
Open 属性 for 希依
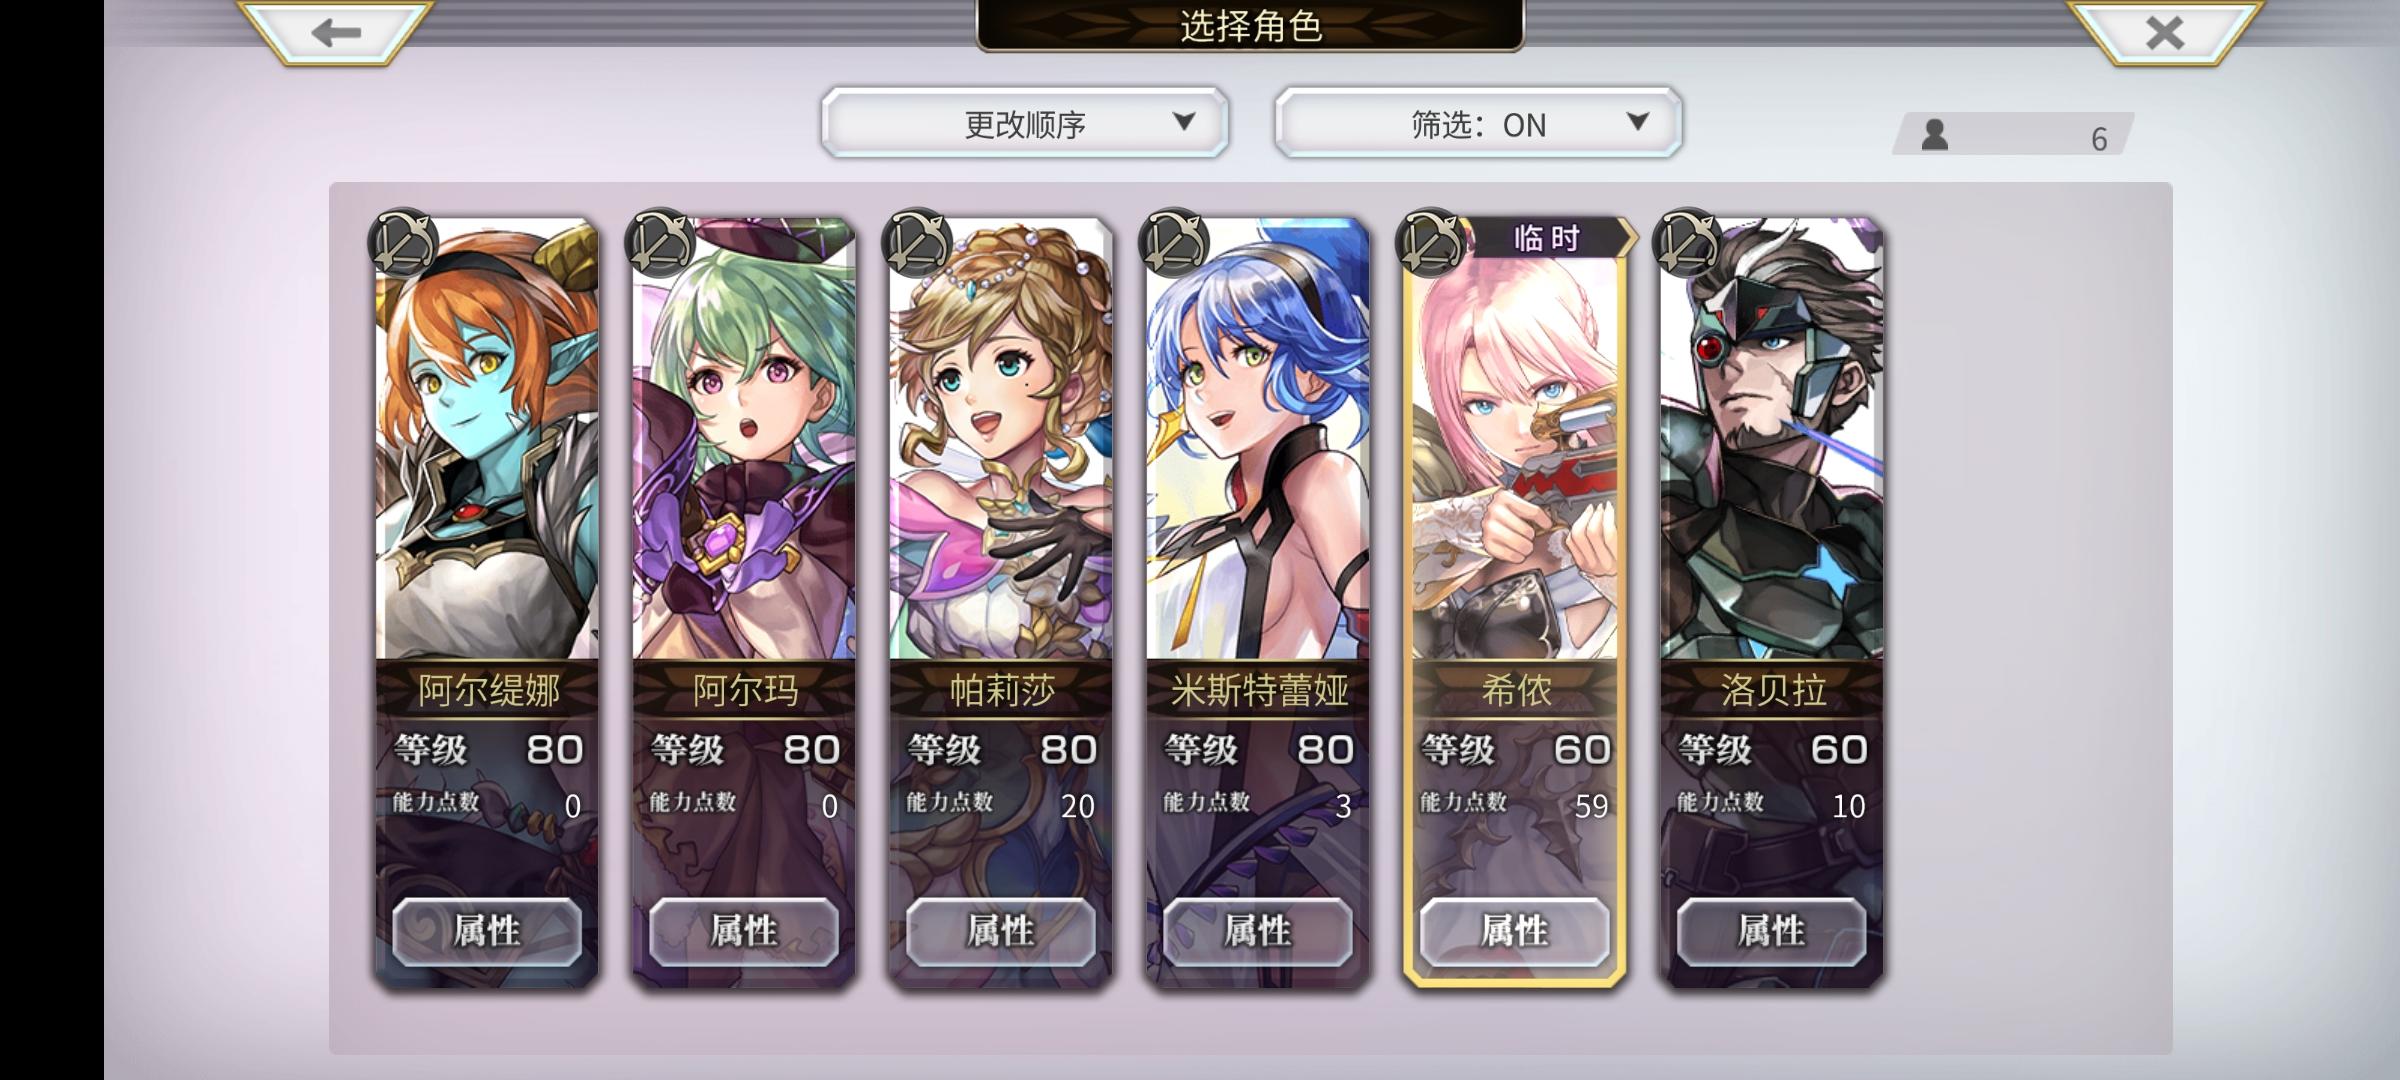click(x=1515, y=931)
